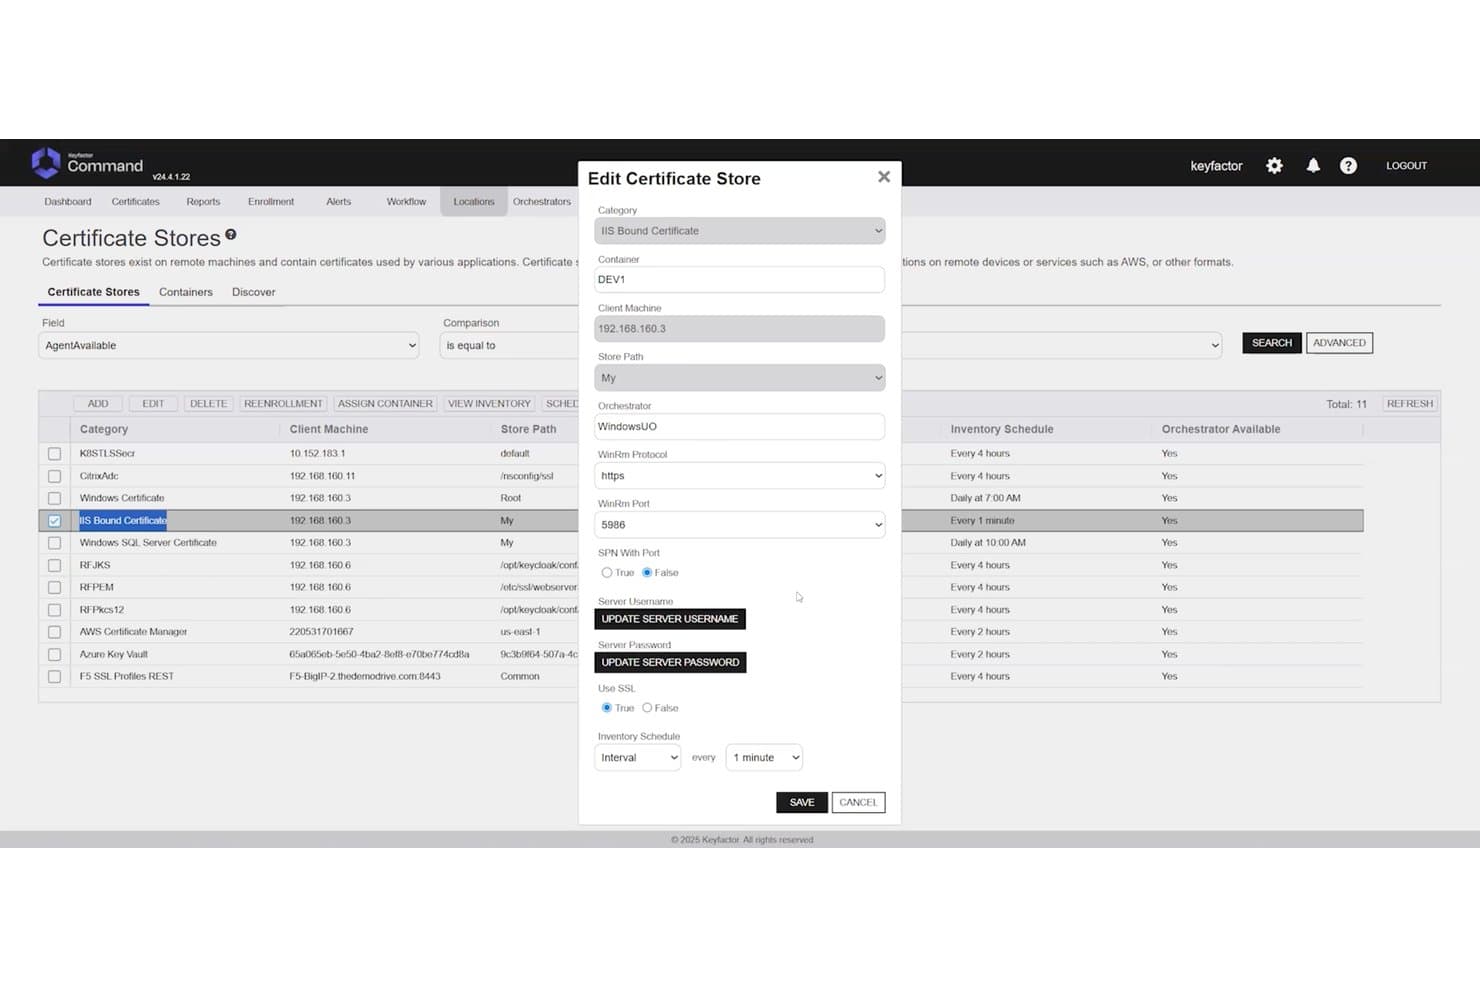The image size is (1480, 987).
Task: Close the Edit Certificate Store dialog
Action: pos(884,177)
